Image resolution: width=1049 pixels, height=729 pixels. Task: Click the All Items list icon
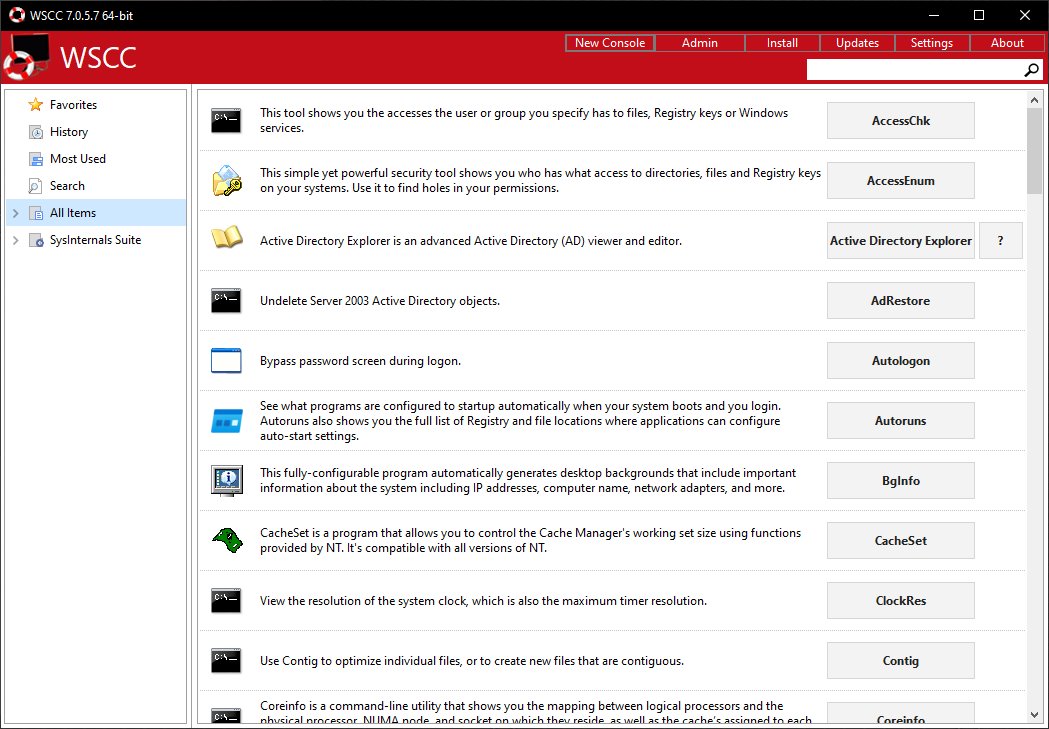click(35, 213)
